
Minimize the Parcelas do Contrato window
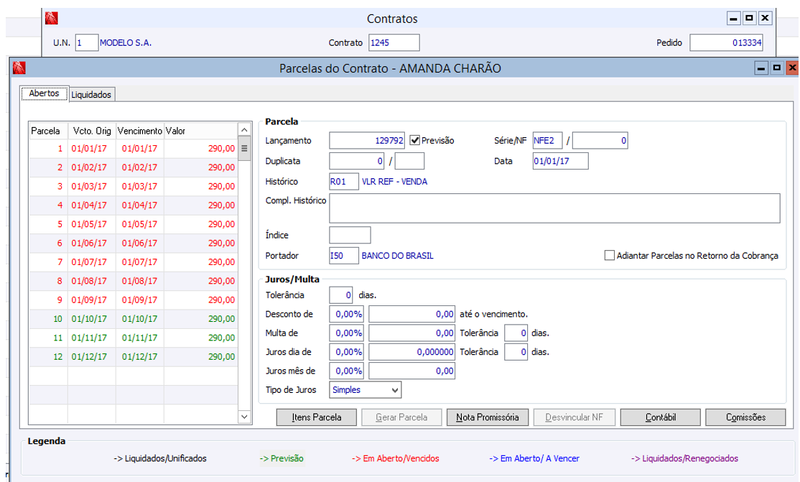coord(761,68)
